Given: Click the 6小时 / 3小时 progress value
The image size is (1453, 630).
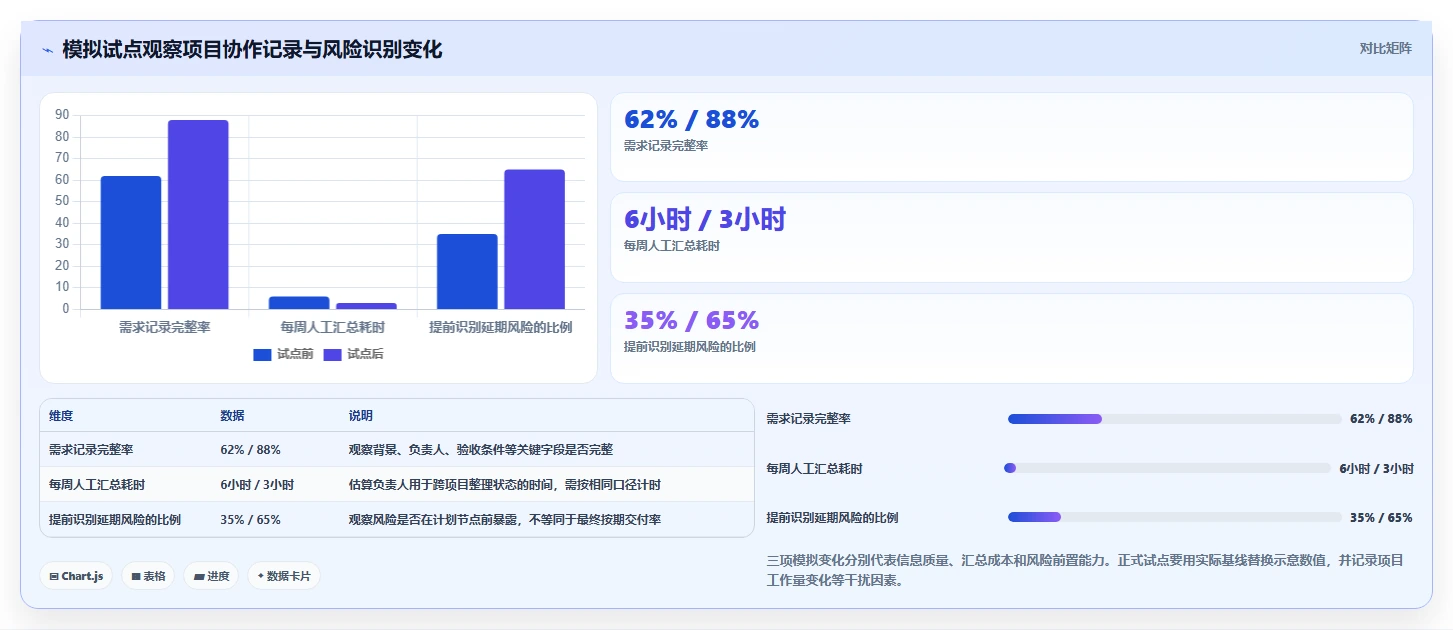Looking at the screenshot, I should point(1376,468).
